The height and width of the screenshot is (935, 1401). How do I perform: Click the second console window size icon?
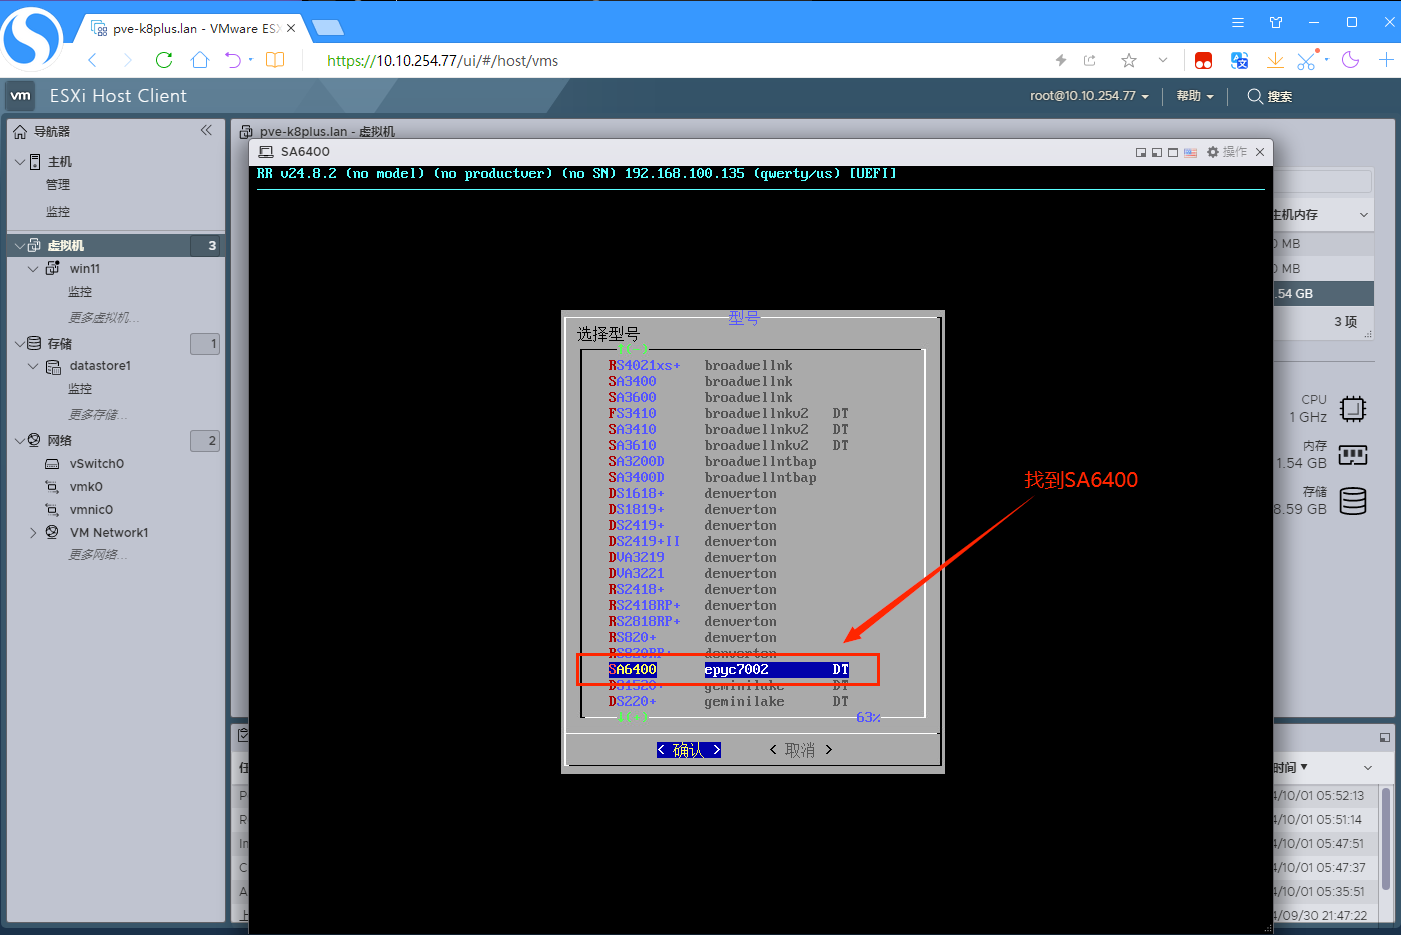pos(1157,152)
